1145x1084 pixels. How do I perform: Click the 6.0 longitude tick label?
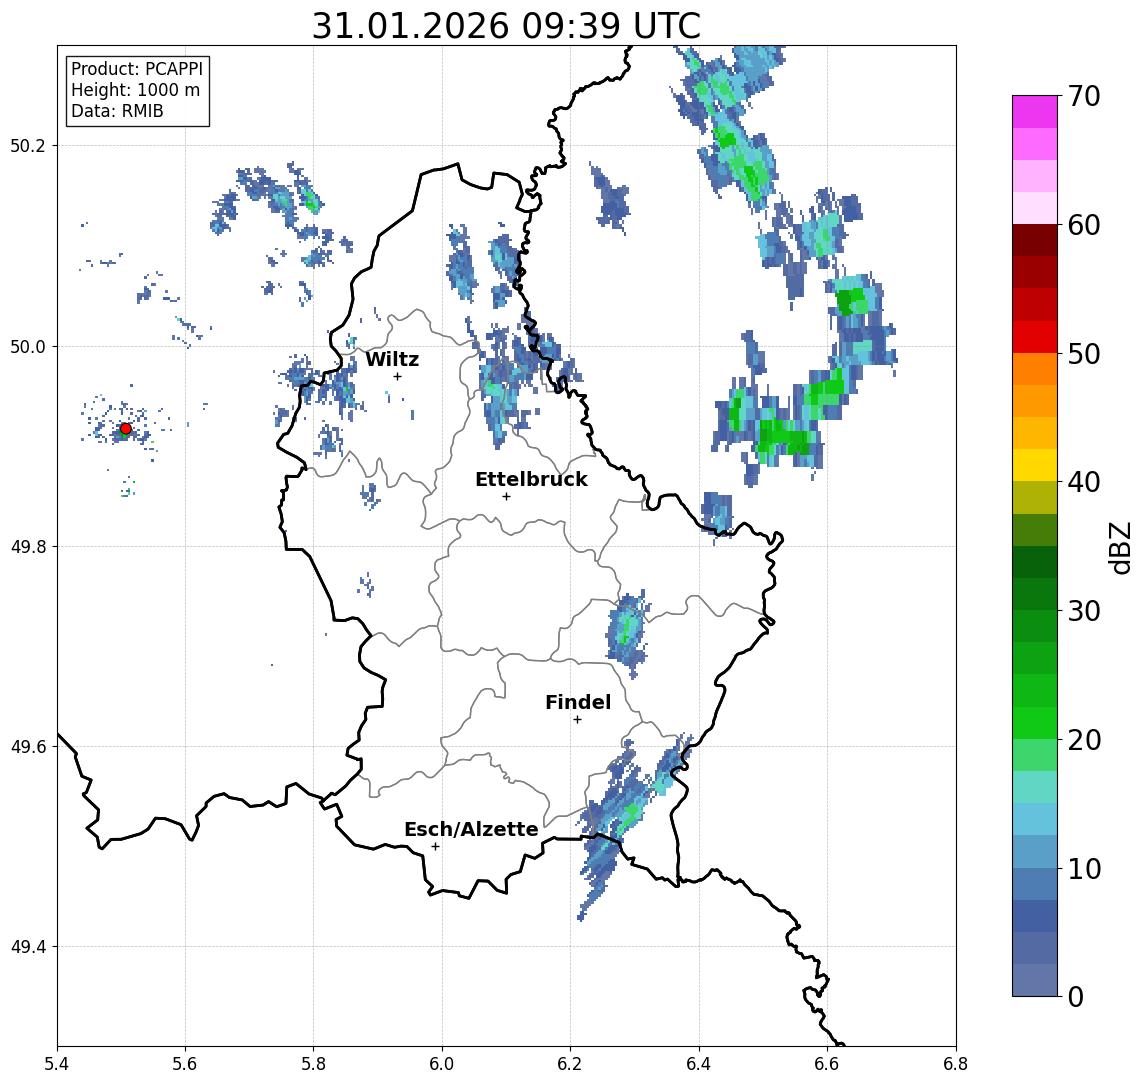pos(443,1064)
